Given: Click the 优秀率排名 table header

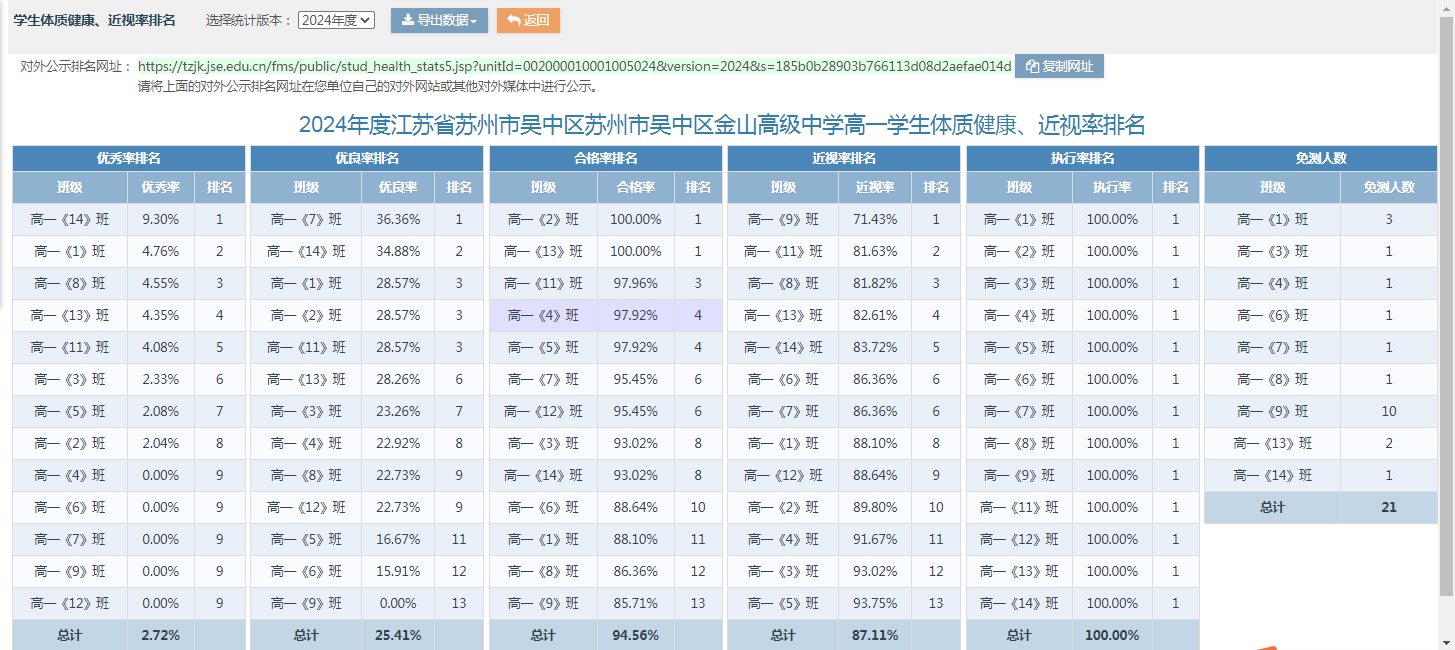Looking at the screenshot, I should coord(128,158).
